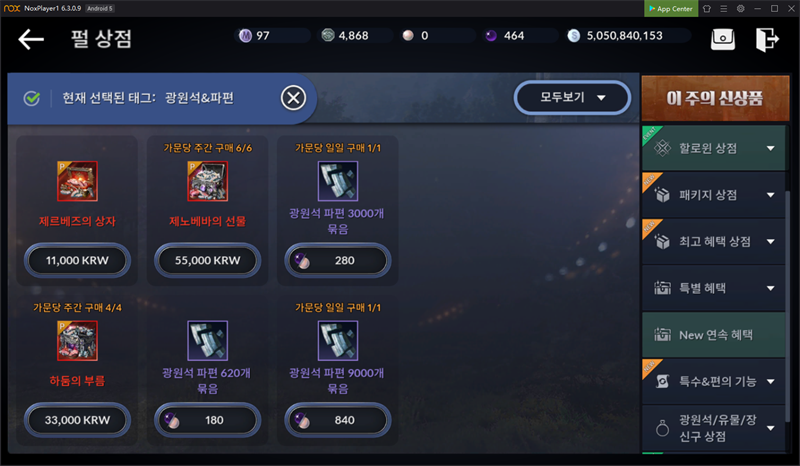Select the 제노베바의 선물 chest icon
This screenshot has height=466, width=800.
[x=208, y=181]
